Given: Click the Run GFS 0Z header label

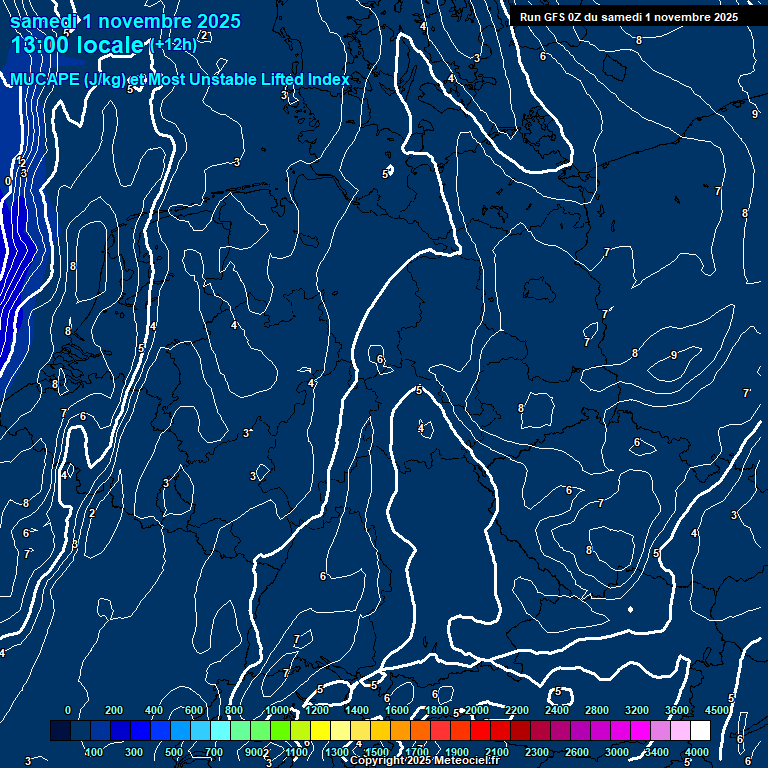Looking at the screenshot, I should [628, 17].
